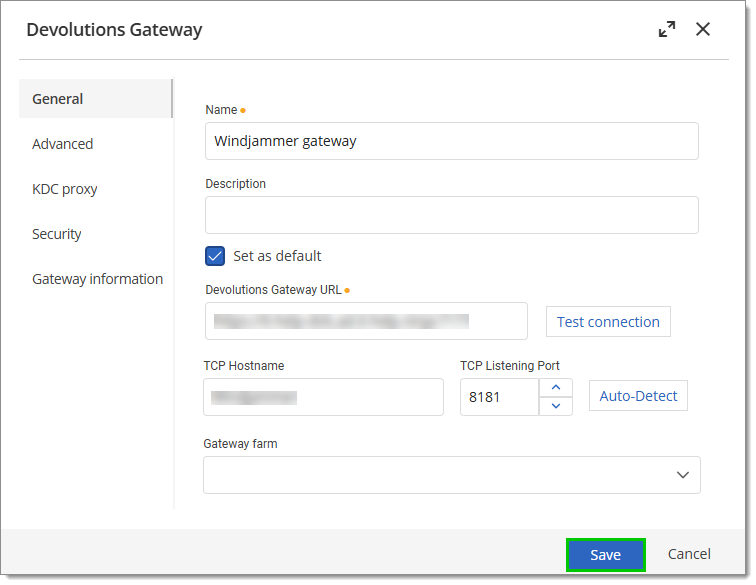Save the gateway configuration

(x=606, y=555)
